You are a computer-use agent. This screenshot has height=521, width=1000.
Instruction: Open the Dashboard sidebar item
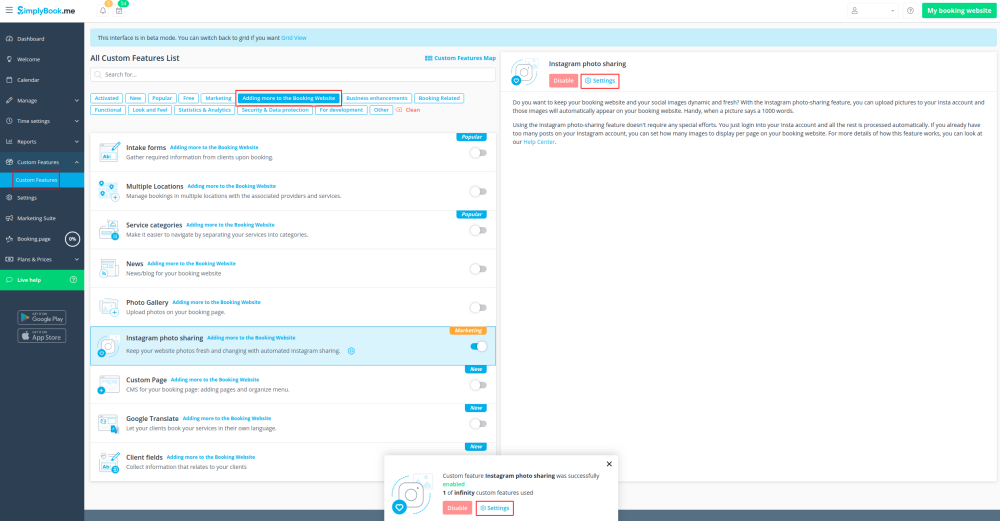point(30,39)
